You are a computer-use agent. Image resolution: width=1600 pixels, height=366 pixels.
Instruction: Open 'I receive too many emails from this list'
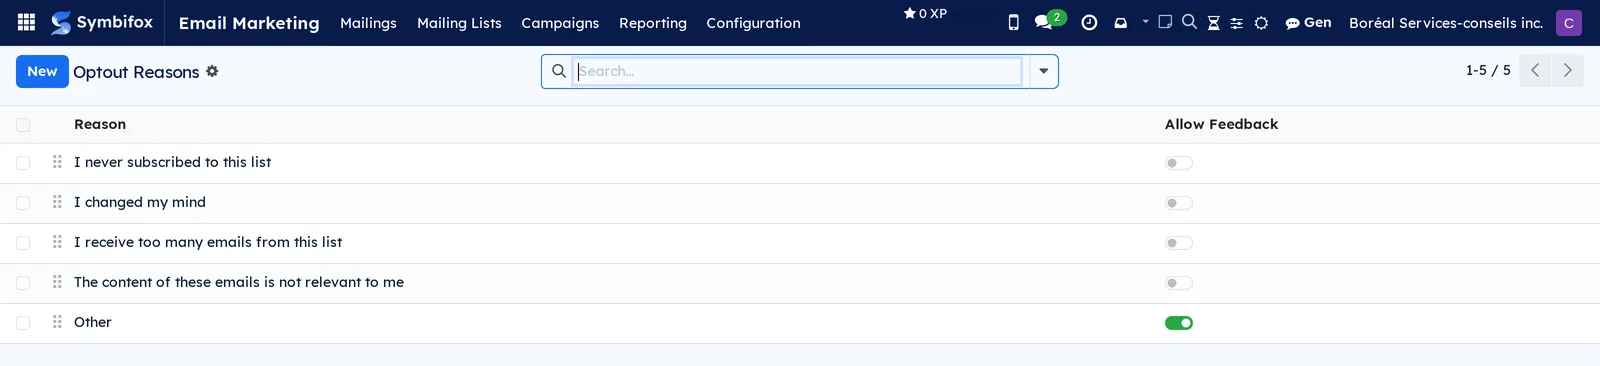point(208,242)
